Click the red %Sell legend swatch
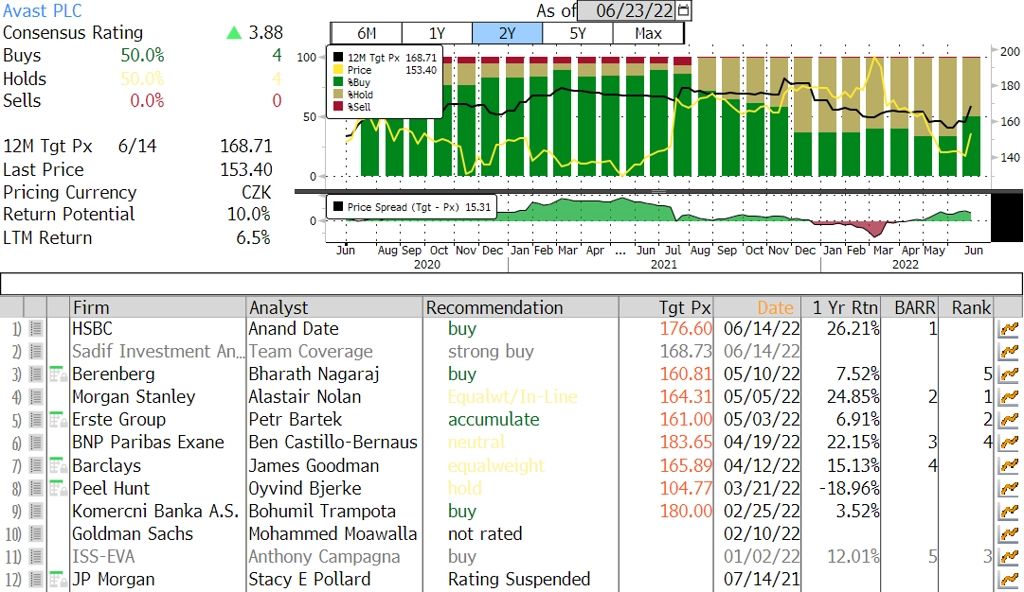 [x=338, y=107]
